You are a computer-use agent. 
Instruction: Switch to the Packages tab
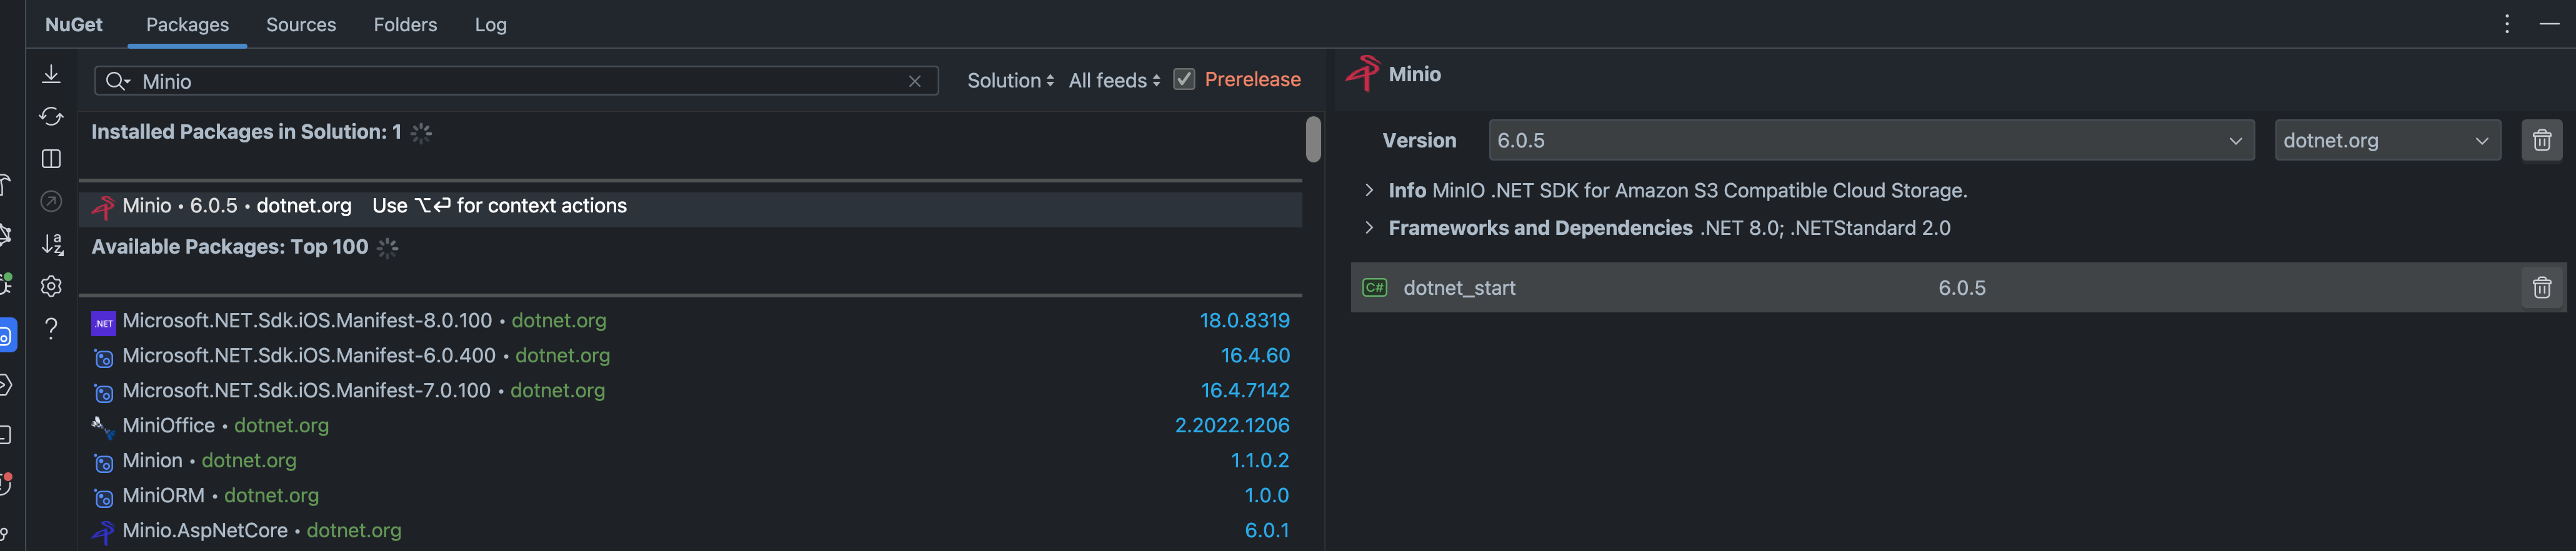click(x=187, y=24)
